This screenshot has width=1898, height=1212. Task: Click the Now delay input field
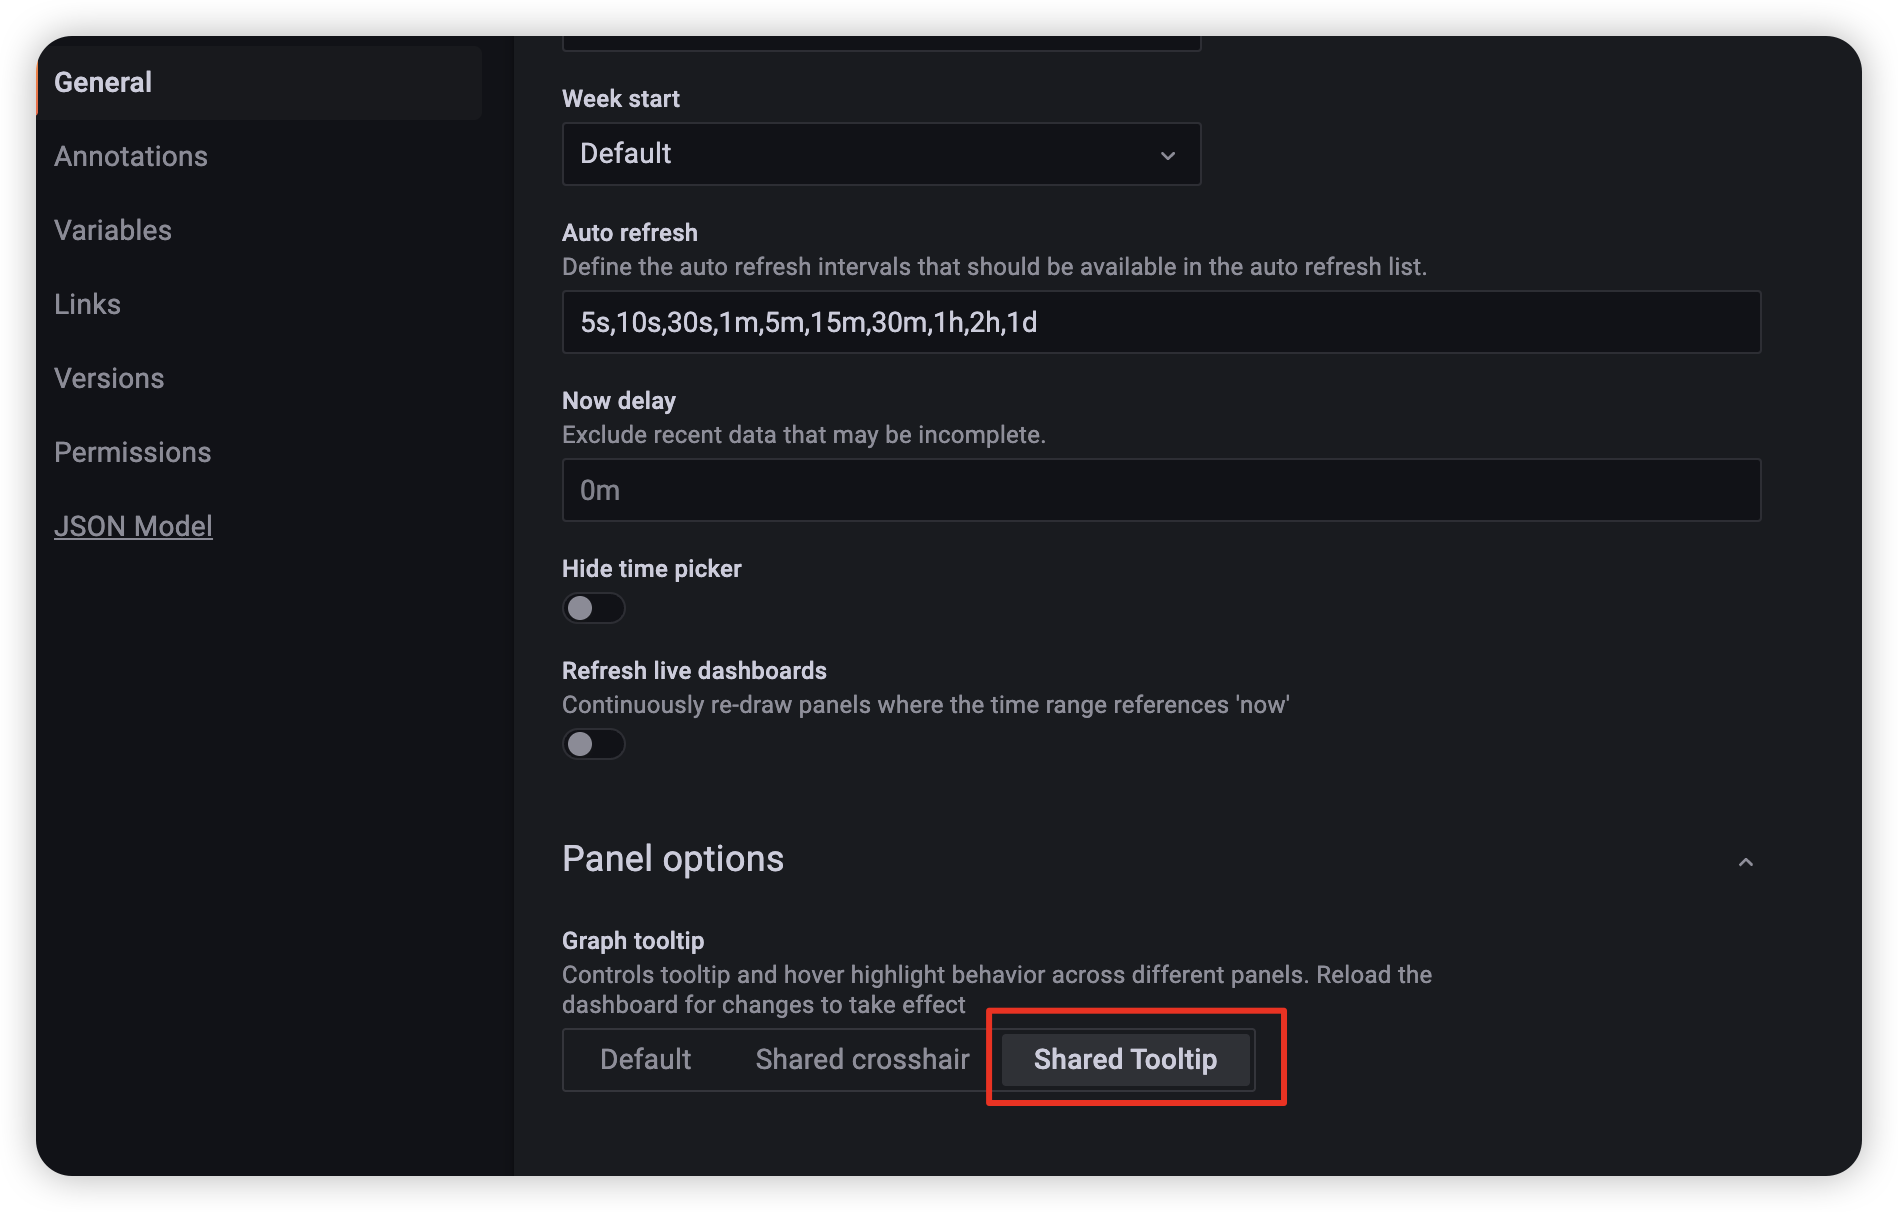(1160, 490)
